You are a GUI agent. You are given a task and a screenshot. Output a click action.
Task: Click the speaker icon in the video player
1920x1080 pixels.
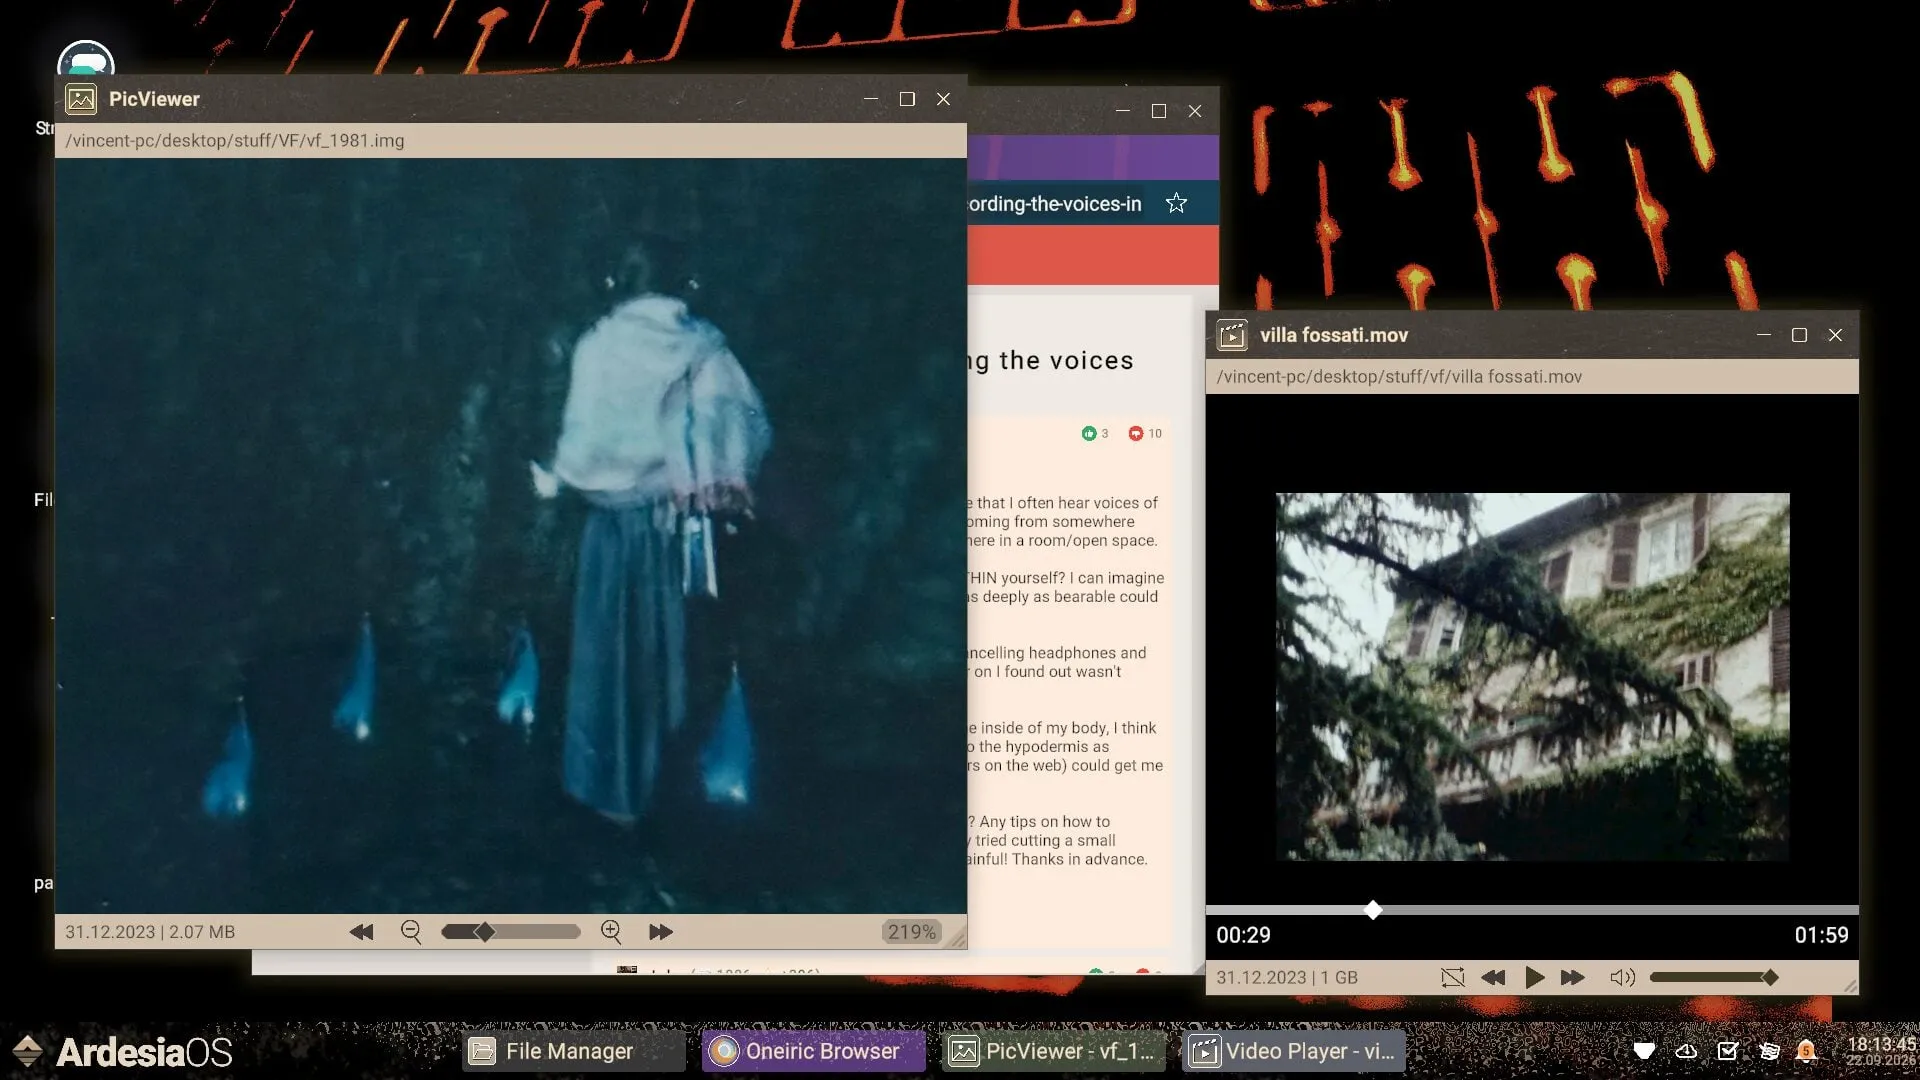[1622, 977]
